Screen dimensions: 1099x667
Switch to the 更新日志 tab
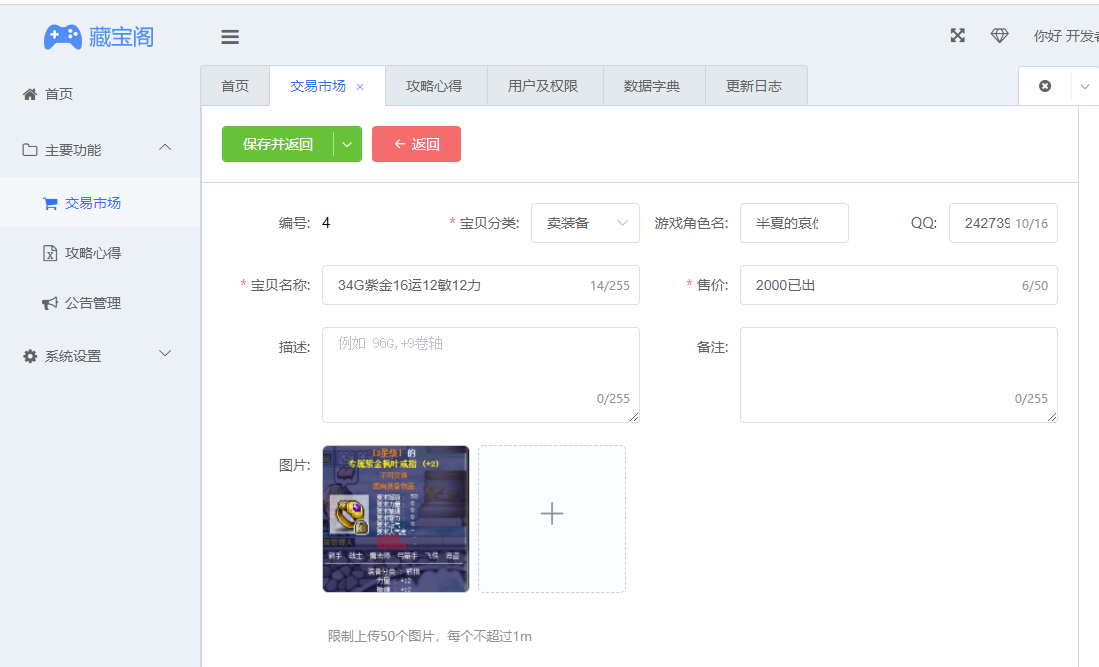[754, 86]
